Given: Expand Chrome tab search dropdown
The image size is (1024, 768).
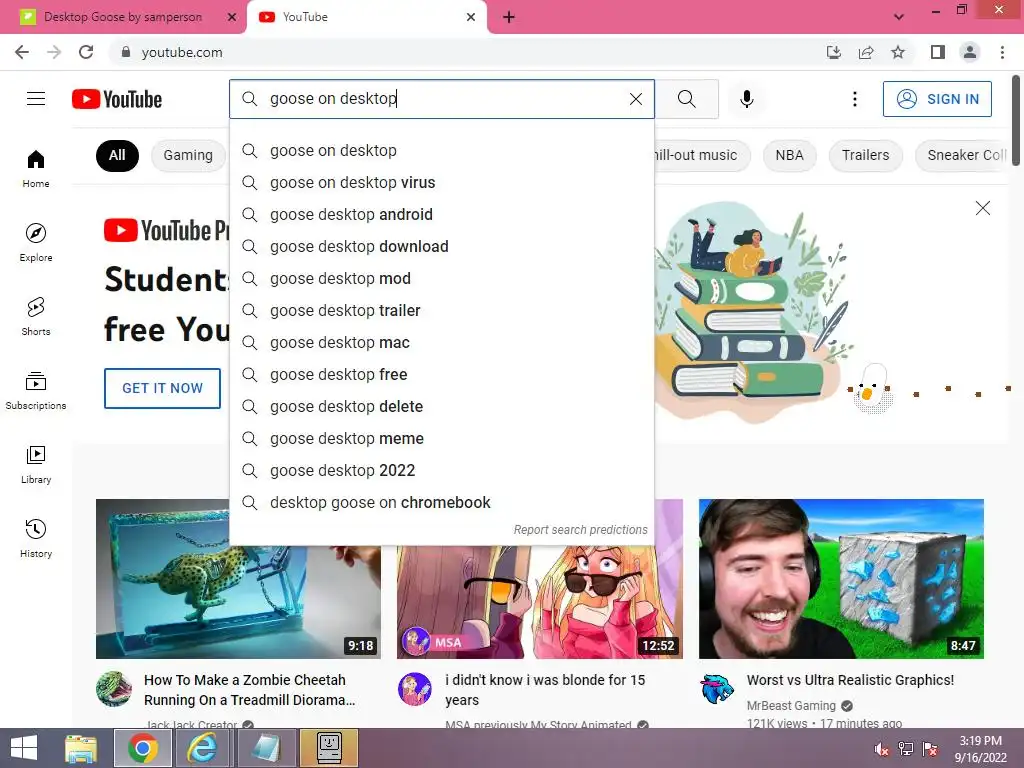Looking at the screenshot, I should click(899, 17).
